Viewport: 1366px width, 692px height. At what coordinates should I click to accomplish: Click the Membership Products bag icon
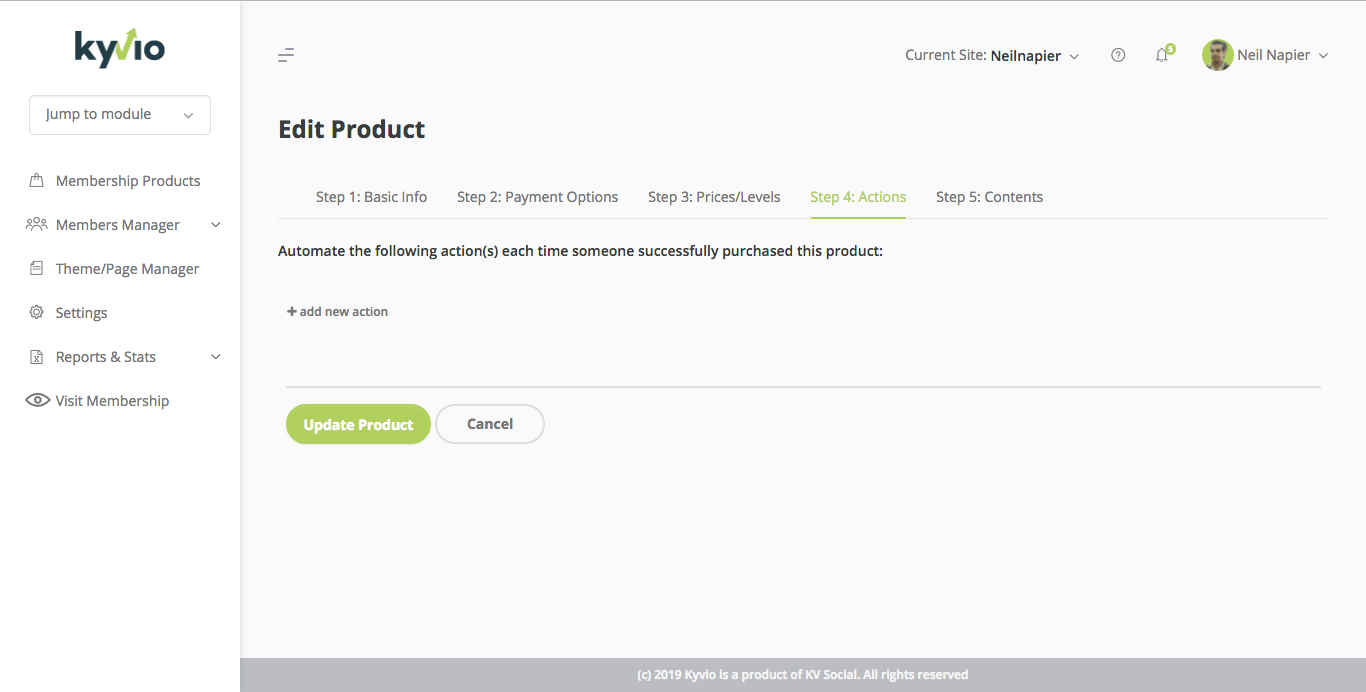37,181
